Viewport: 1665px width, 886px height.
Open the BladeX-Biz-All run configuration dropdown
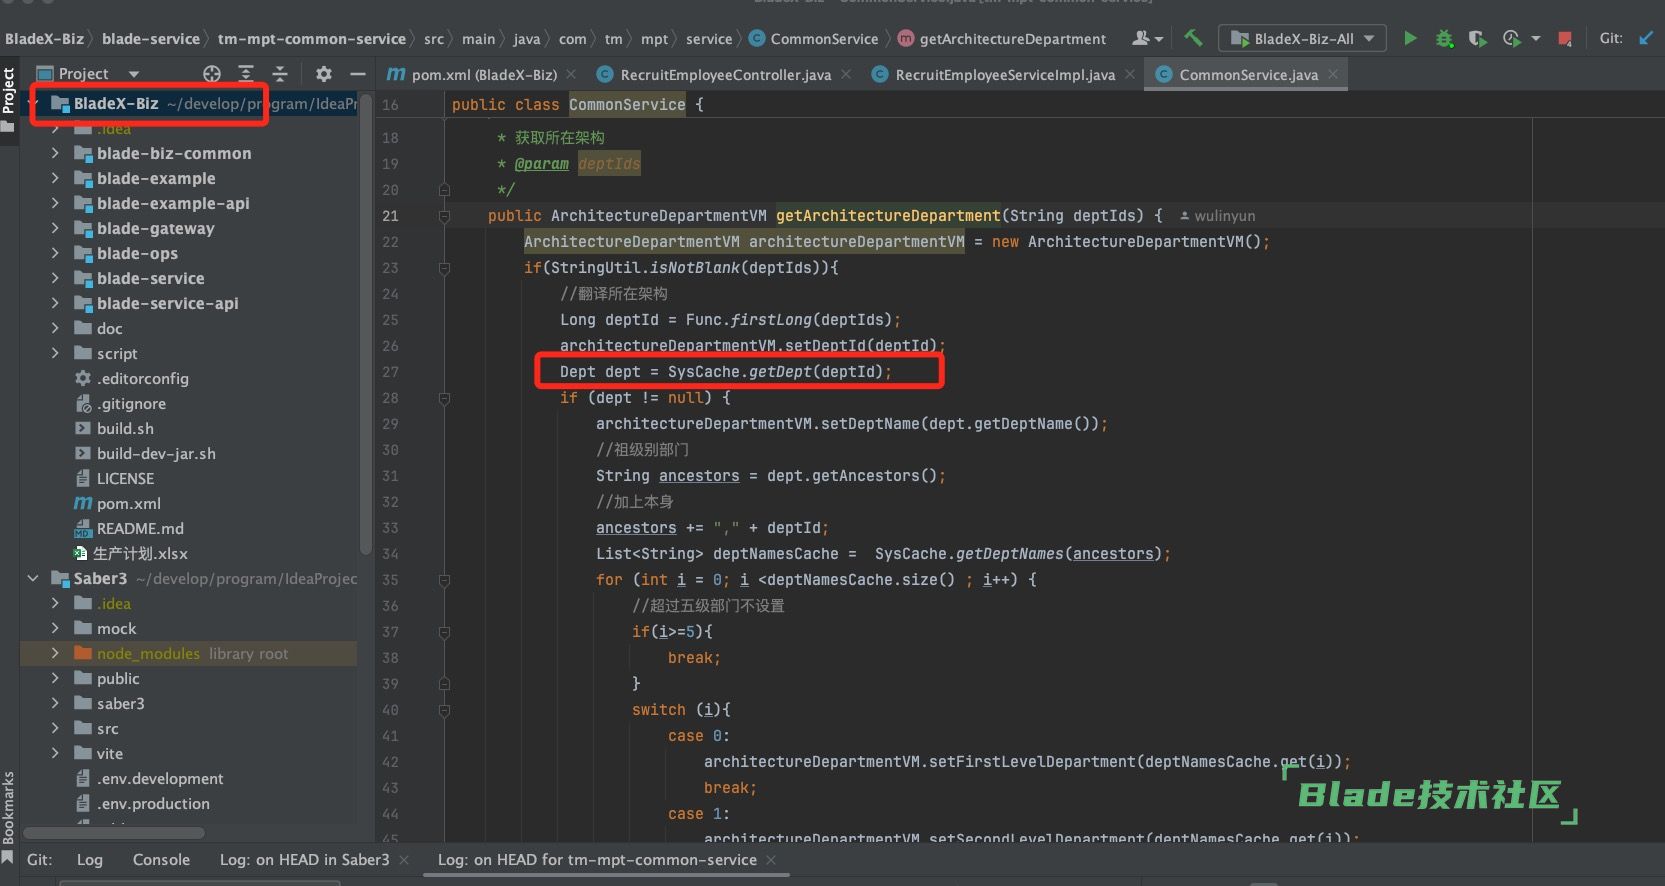click(1302, 39)
